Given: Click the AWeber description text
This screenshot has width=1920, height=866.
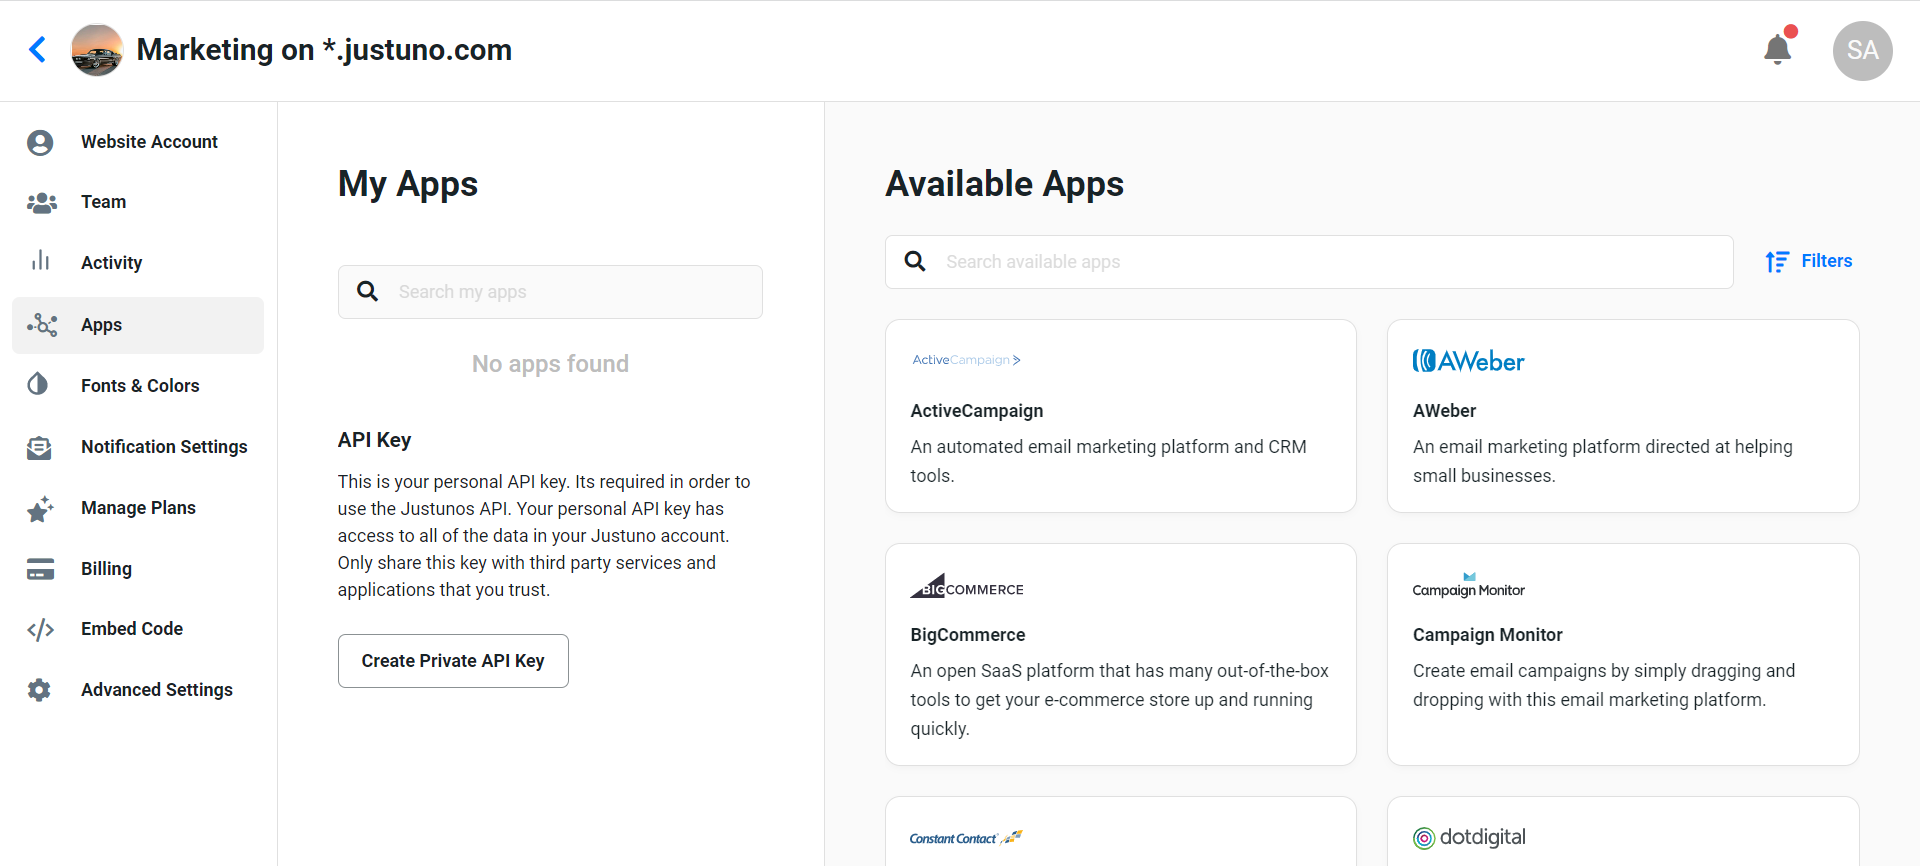Looking at the screenshot, I should [1603, 461].
